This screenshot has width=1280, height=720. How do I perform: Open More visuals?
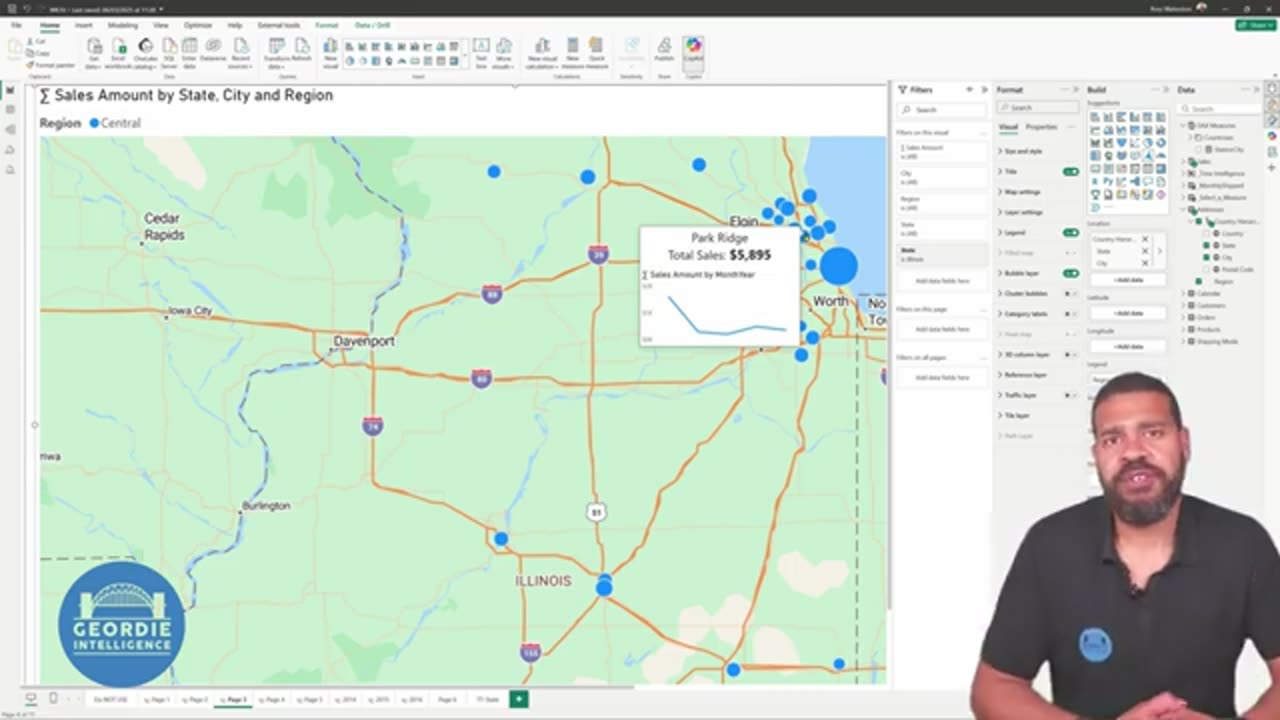click(503, 52)
